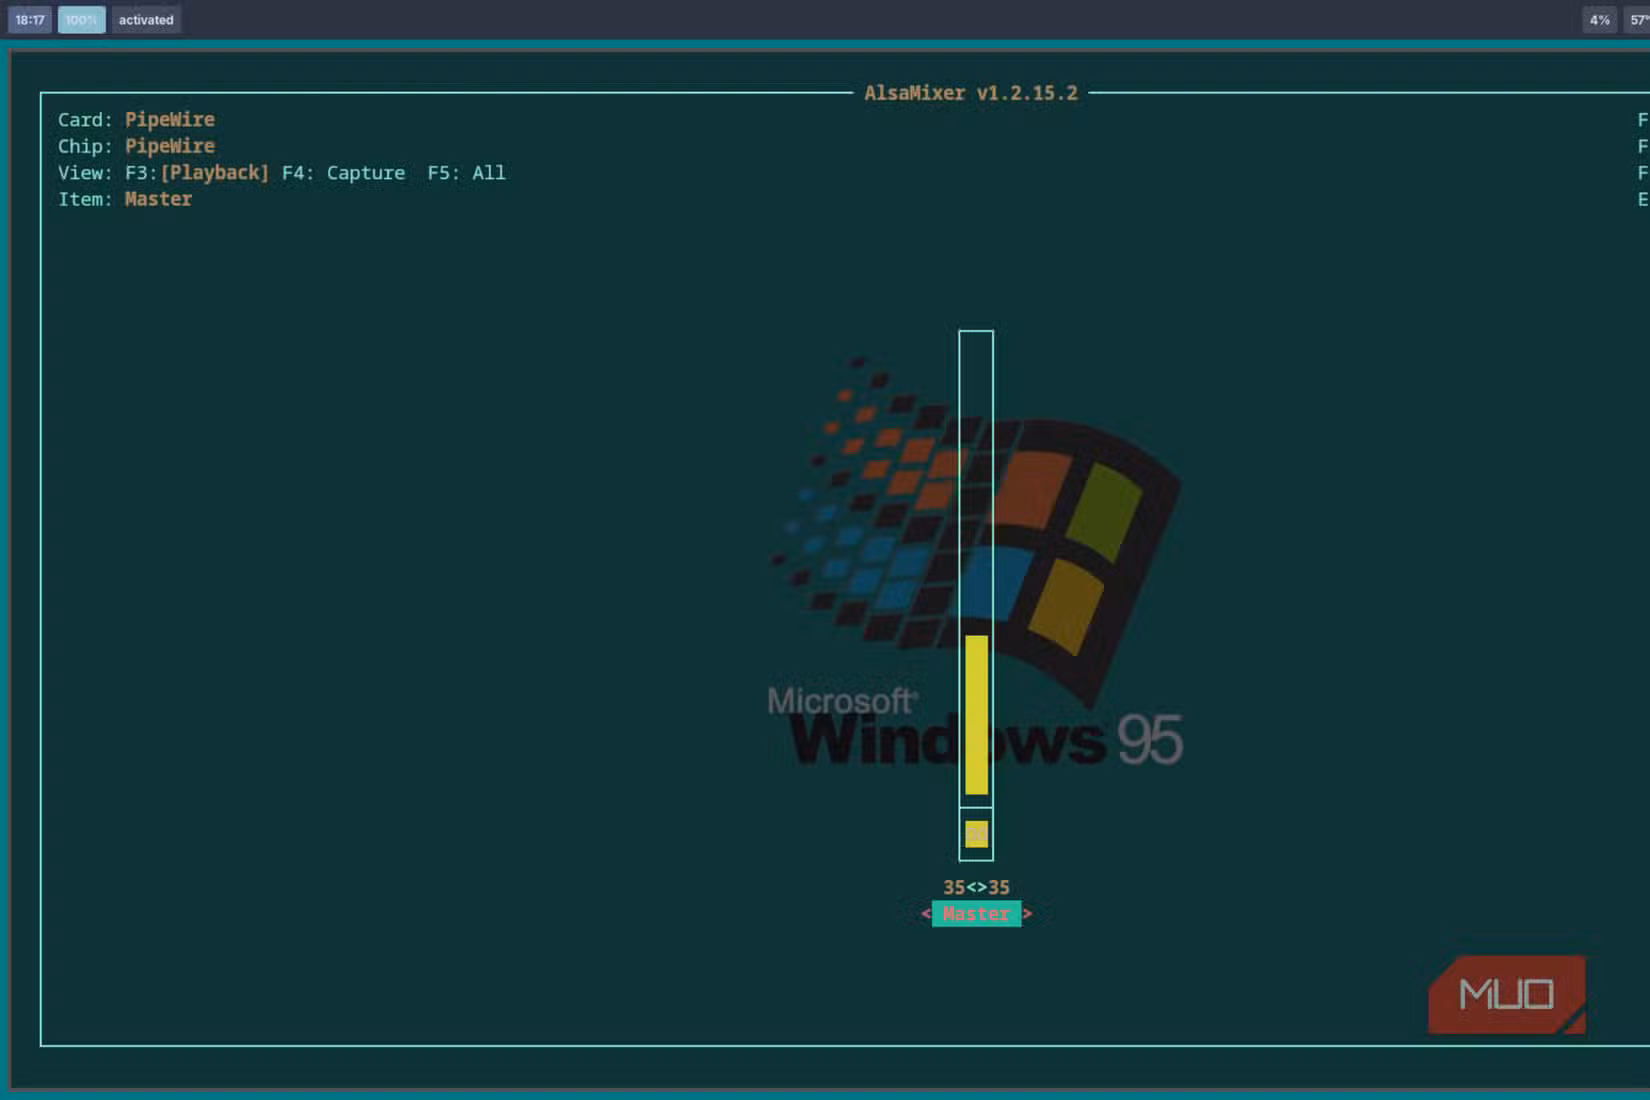Click the 100% indicator in the status bar
Image resolution: width=1650 pixels, height=1100 pixels.
(x=81, y=20)
